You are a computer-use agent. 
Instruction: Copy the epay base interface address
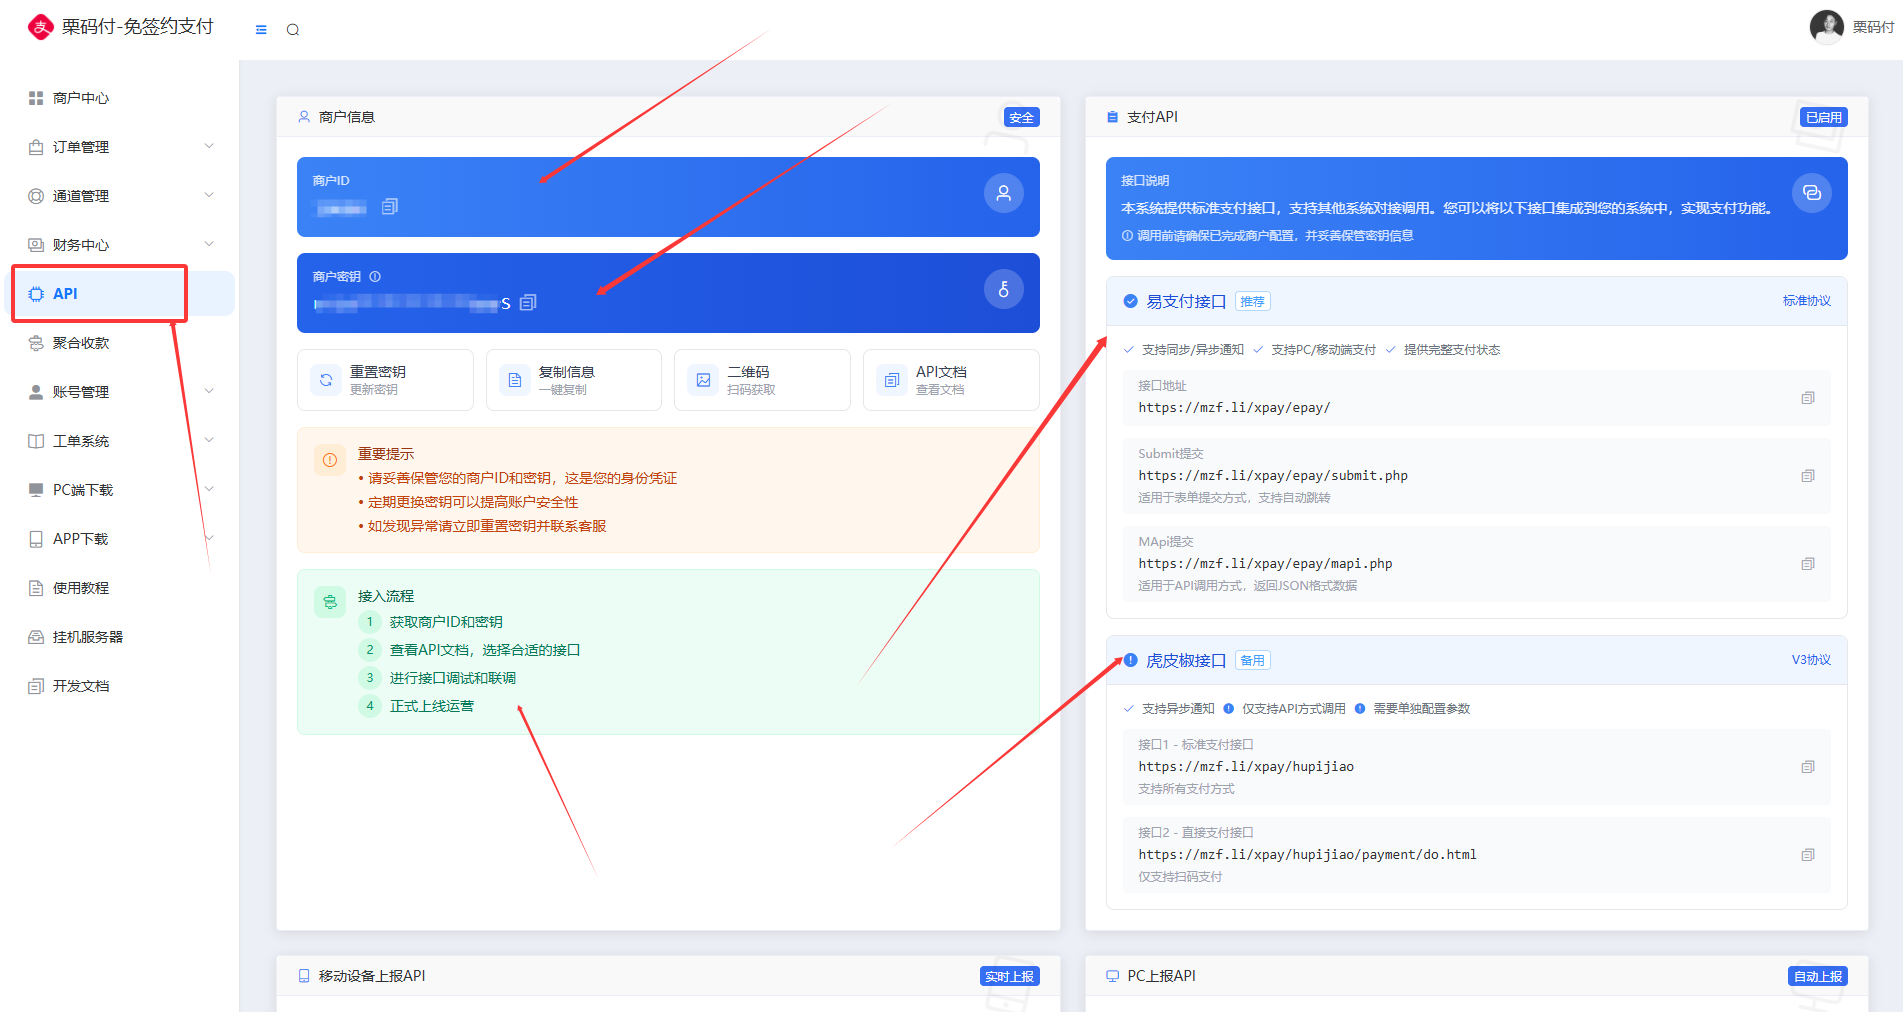click(x=1807, y=398)
